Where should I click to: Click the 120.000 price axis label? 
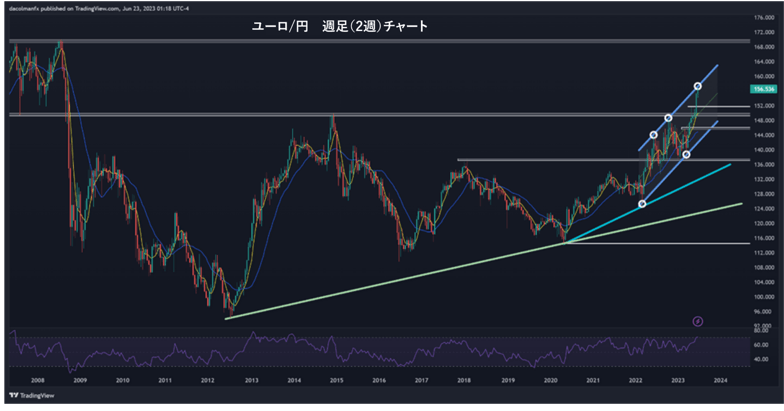[x=764, y=224]
